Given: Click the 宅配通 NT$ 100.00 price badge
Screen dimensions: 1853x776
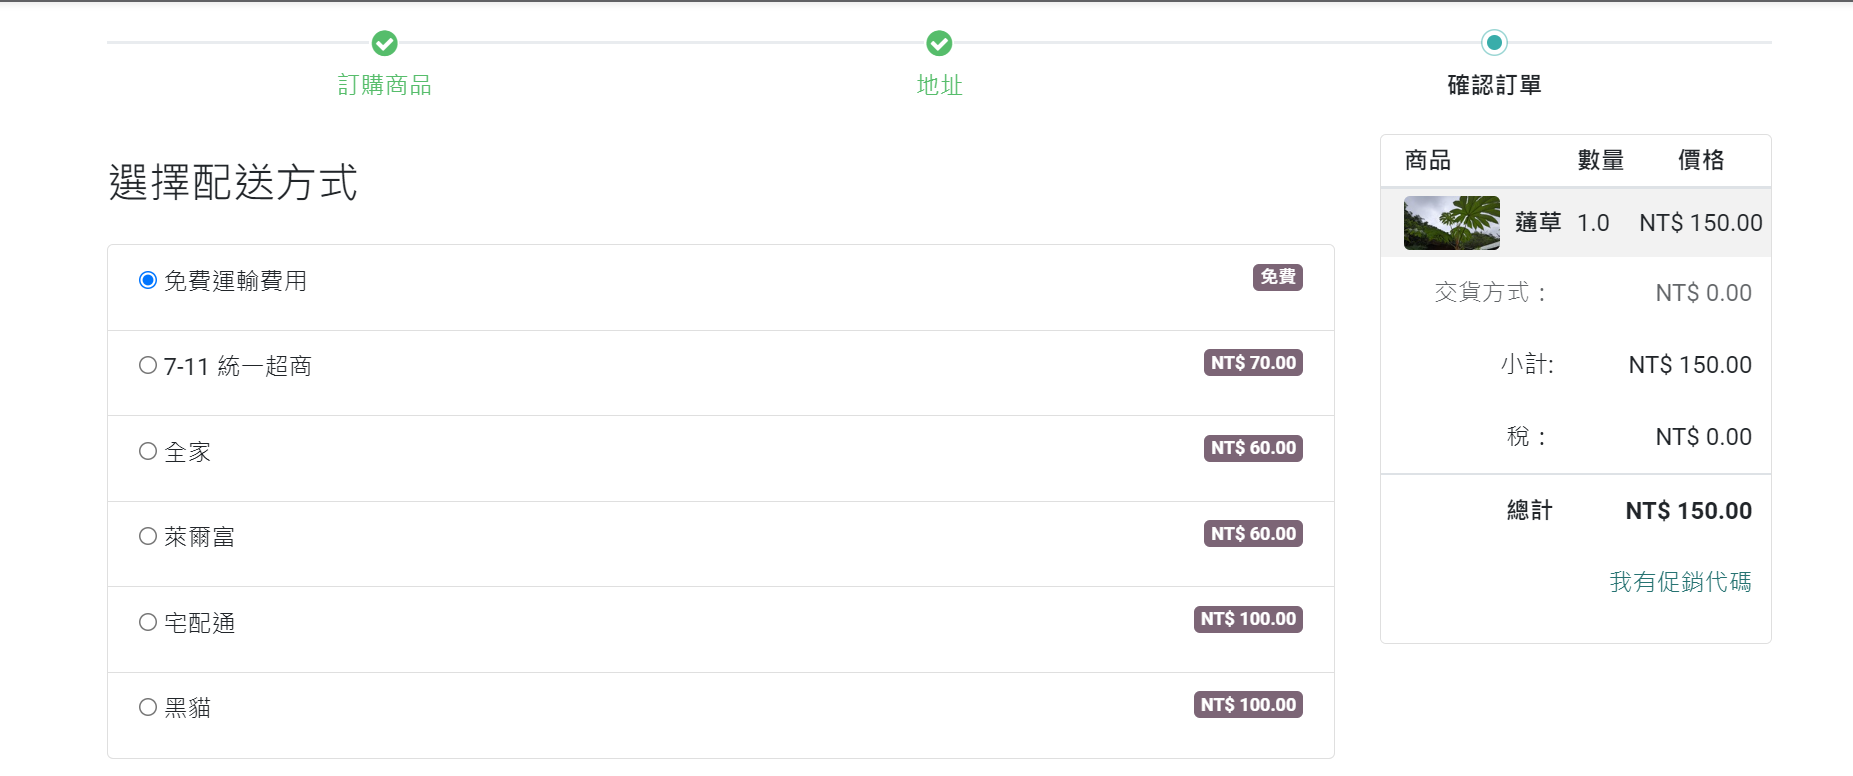Looking at the screenshot, I should point(1248,619).
